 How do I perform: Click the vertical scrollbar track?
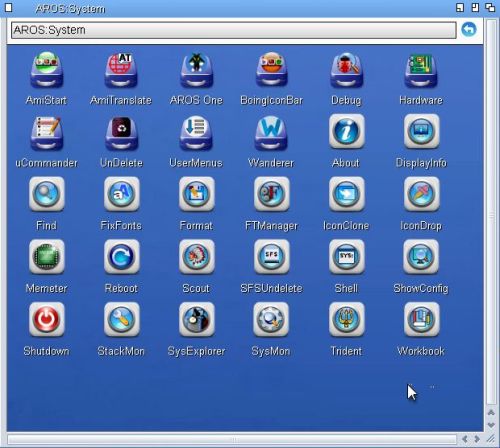(x=491, y=213)
